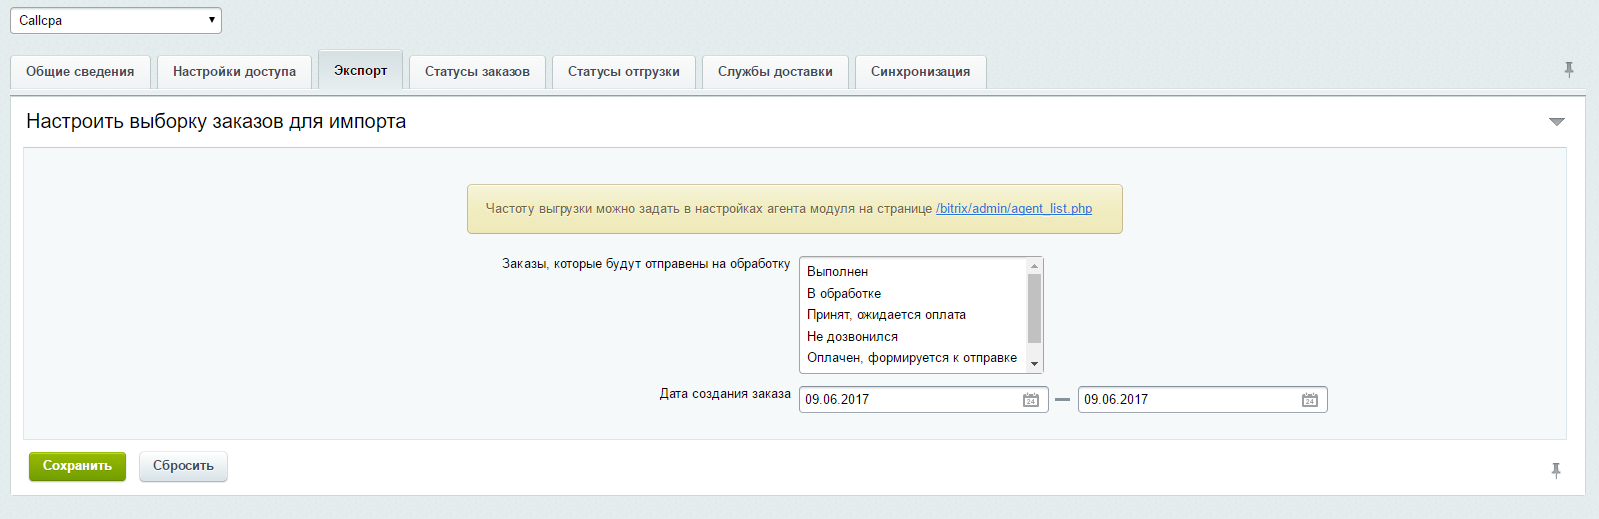1599x519 pixels.
Task: Open the Настройки доступа tab
Action: pos(234,72)
